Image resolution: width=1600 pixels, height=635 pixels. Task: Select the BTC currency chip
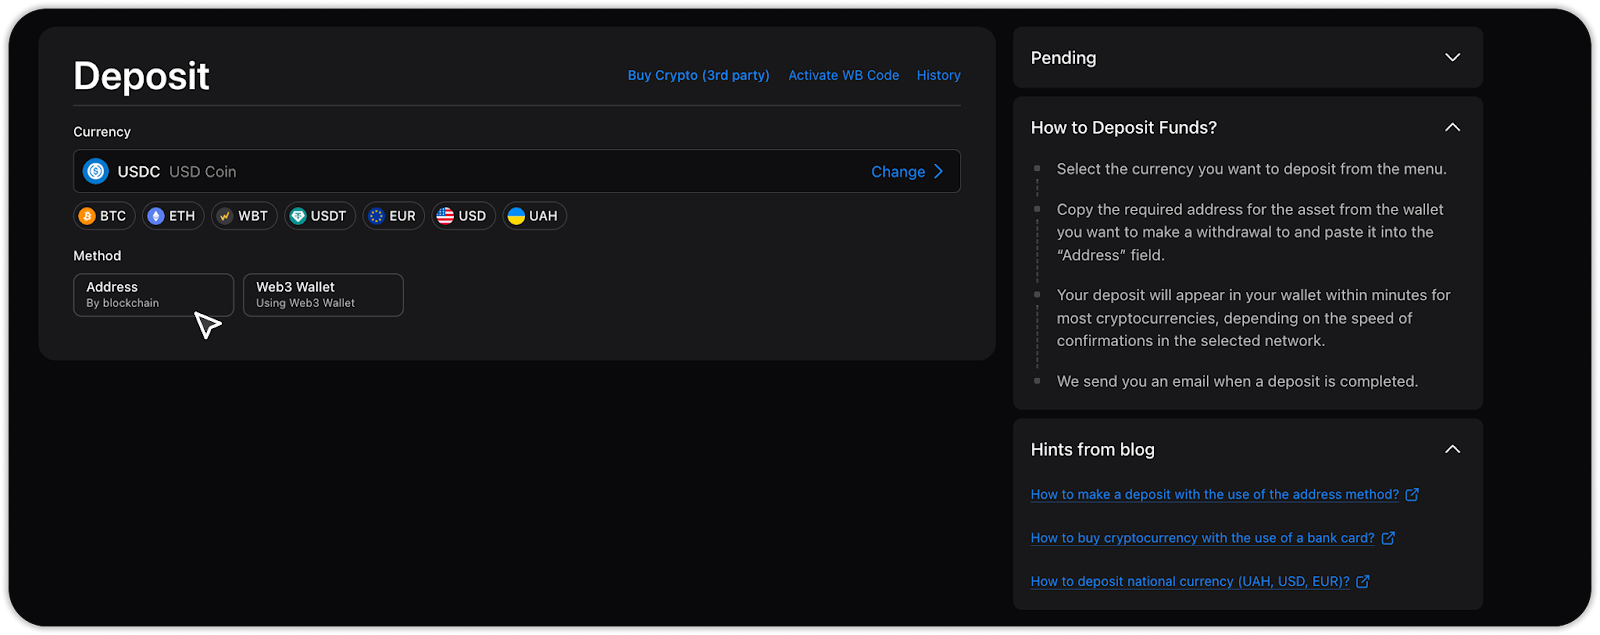click(103, 216)
